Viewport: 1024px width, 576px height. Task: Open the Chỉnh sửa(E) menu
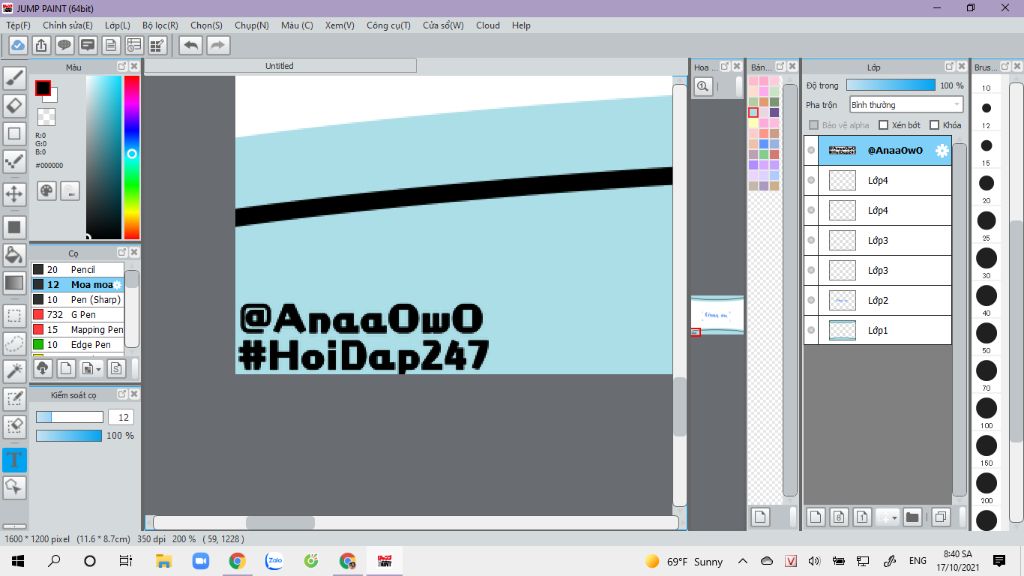click(x=68, y=25)
